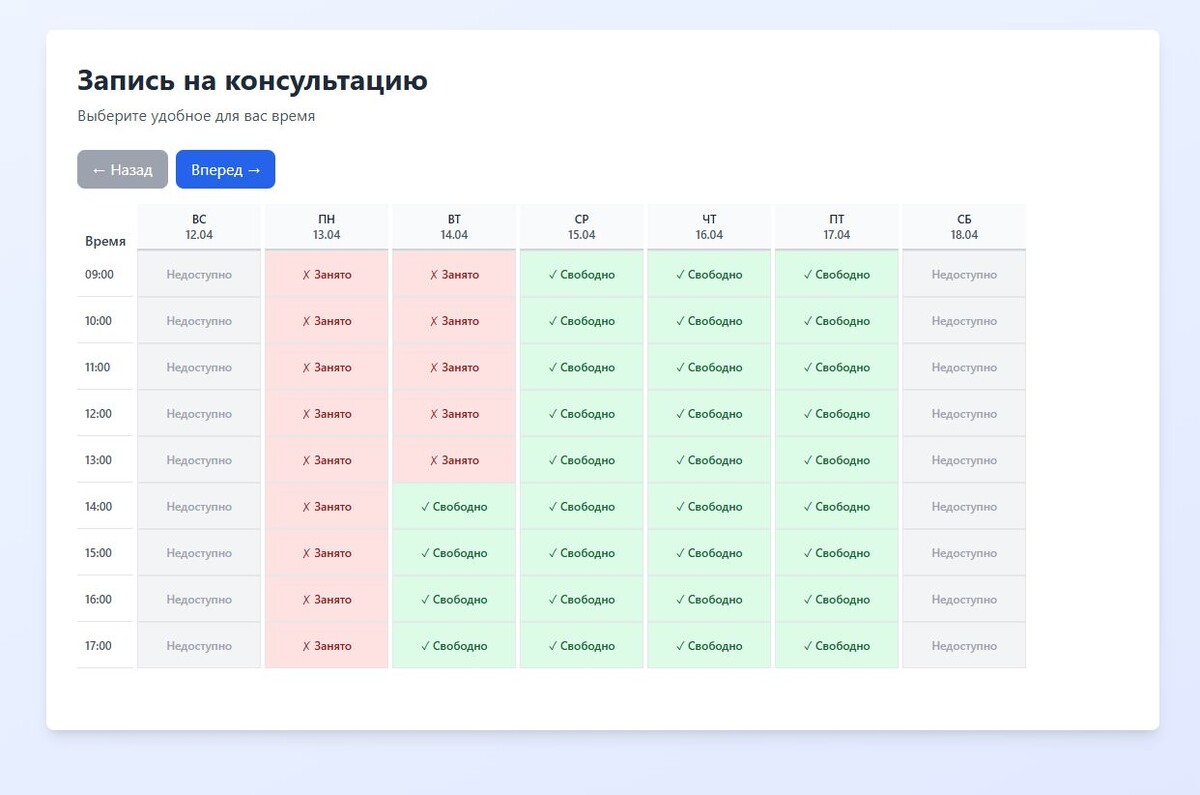
Task: Click the 16:00 Недоступно cell on СБ 18.04
Action: (963, 599)
